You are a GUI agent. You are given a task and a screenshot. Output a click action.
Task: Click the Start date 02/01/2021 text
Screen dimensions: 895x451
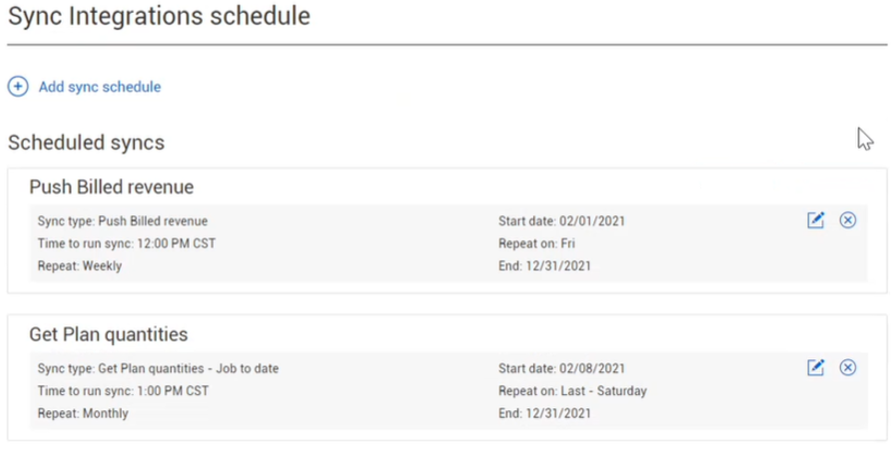pyautogui.click(x=561, y=221)
